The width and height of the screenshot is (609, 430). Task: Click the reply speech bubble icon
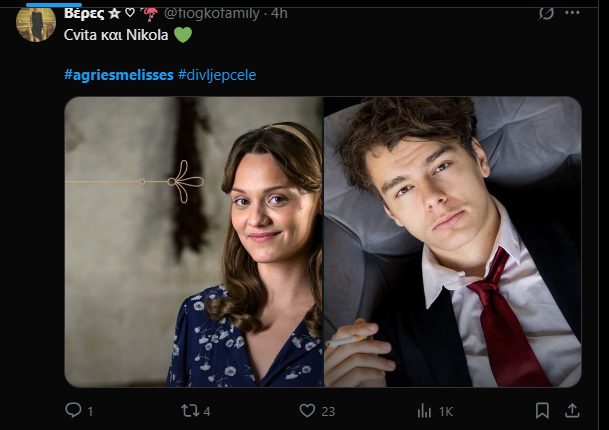pos(73,410)
